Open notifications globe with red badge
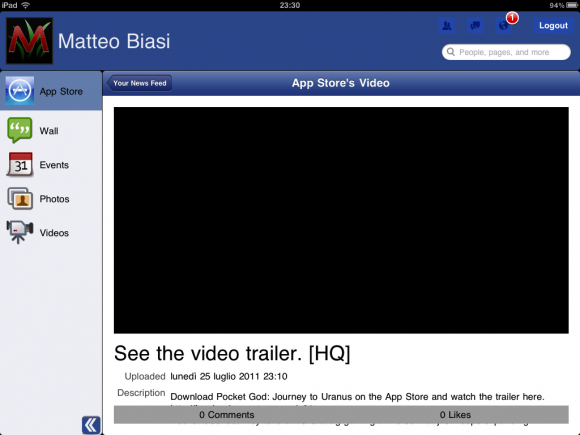The image size is (580, 435). pos(504,26)
